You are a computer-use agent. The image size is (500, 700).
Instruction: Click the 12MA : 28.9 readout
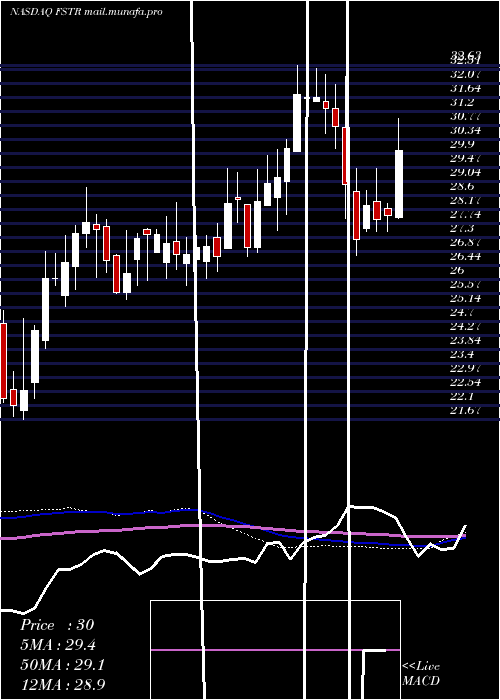(x=62, y=684)
